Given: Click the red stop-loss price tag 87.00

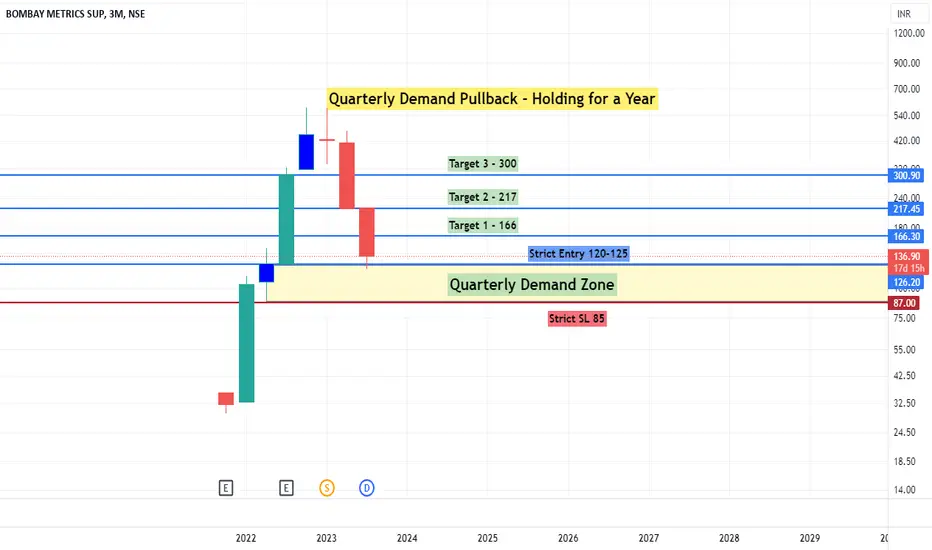Looking at the screenshot, I should coord(903,302).
